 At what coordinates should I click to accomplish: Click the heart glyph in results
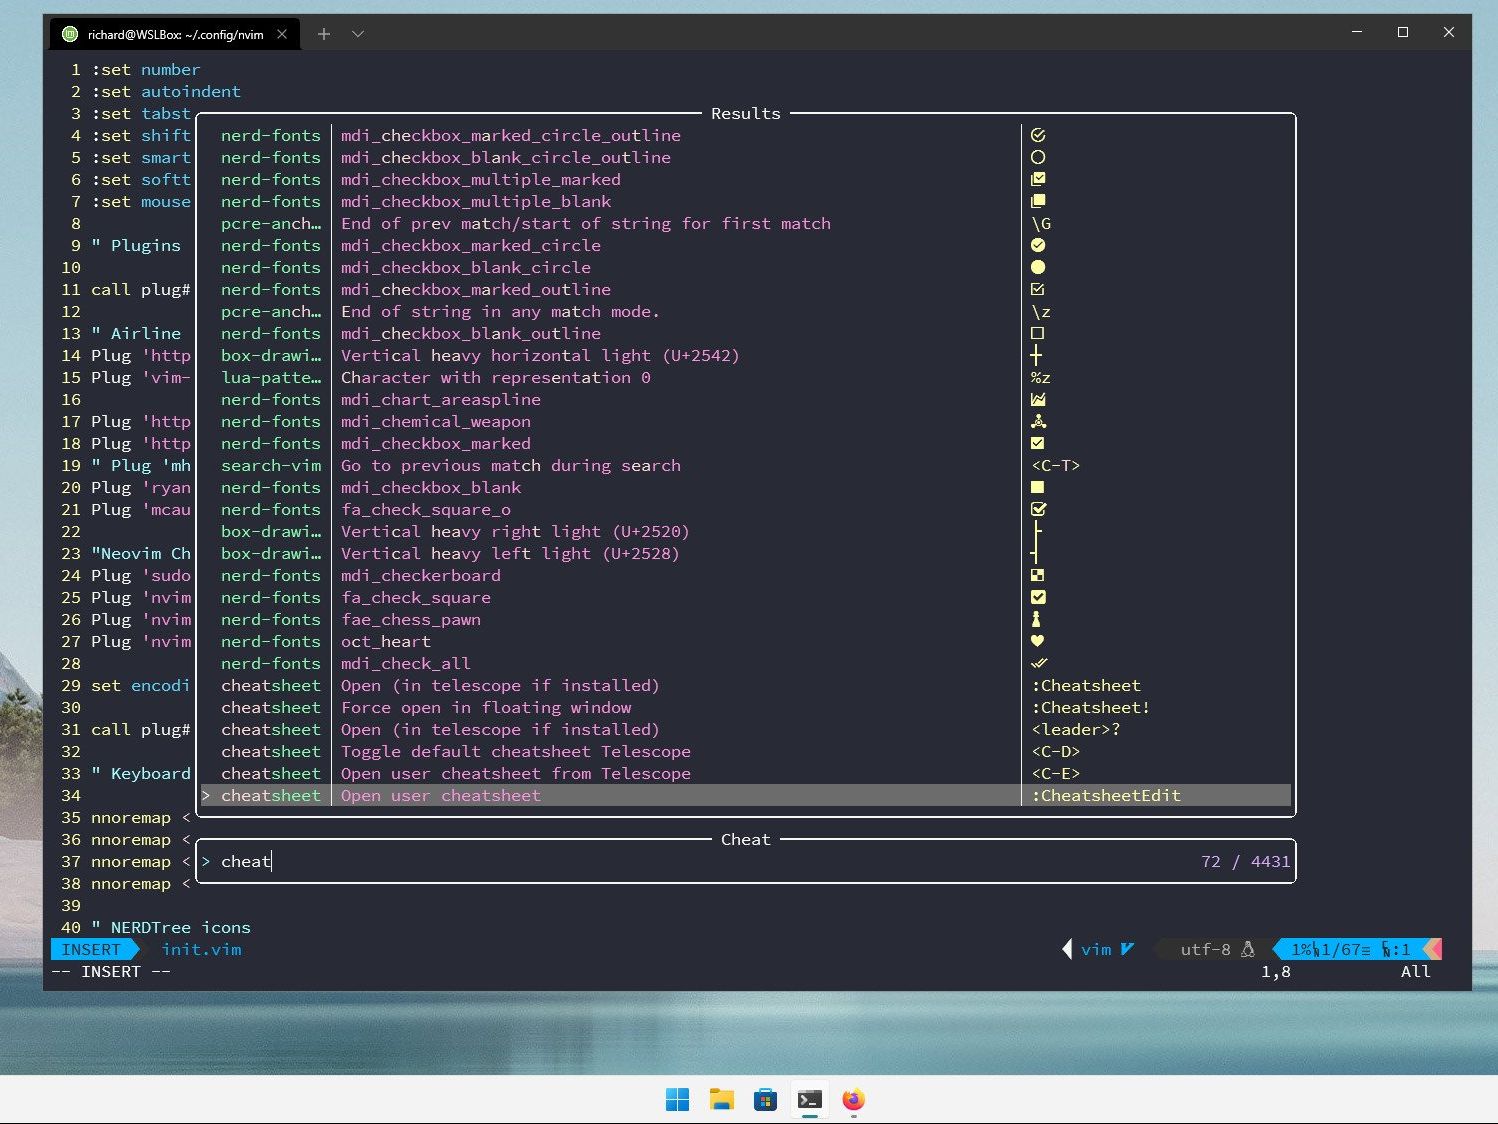(1037, 642)
